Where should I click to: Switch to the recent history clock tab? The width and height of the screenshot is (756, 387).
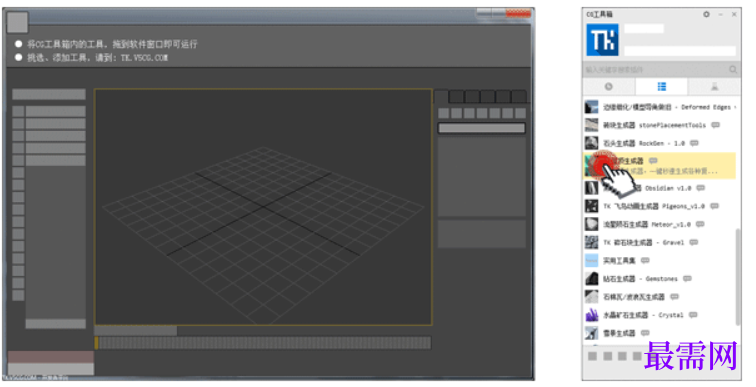pos(608,87)
